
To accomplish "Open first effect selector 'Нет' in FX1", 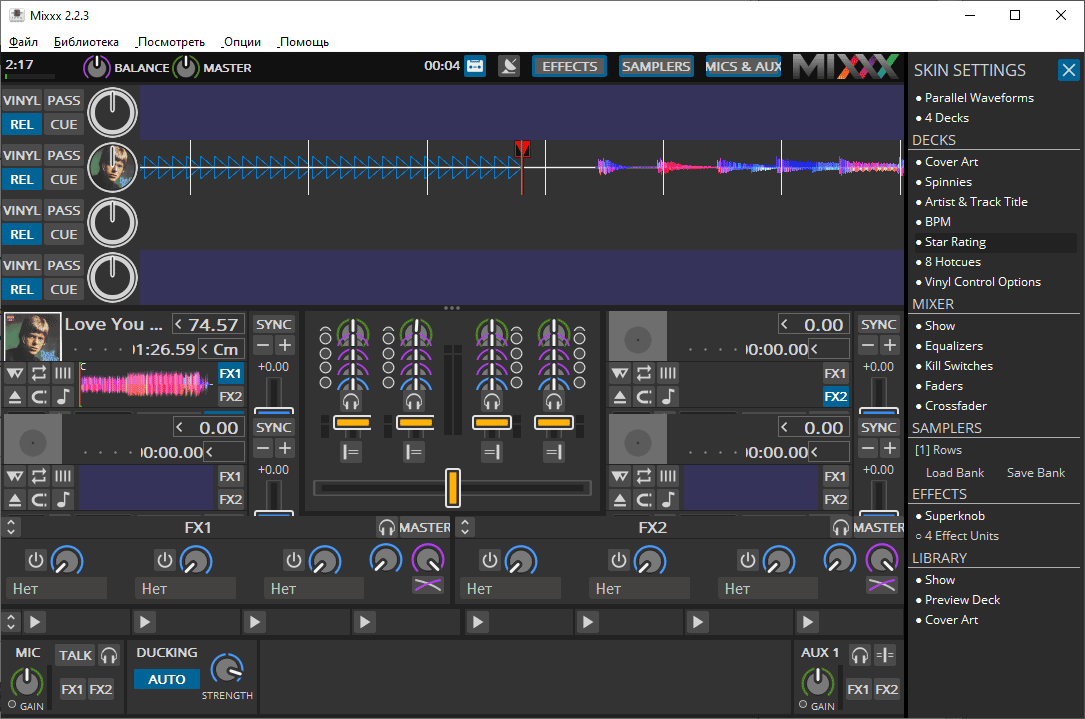I will click(x=56, y=589).
